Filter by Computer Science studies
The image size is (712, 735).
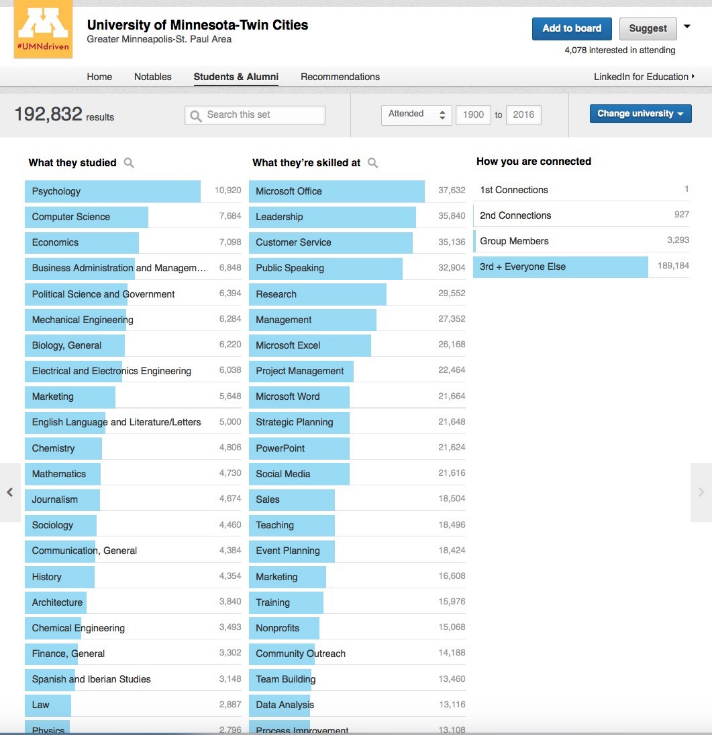pyautogui.click(x=133, y=217)
